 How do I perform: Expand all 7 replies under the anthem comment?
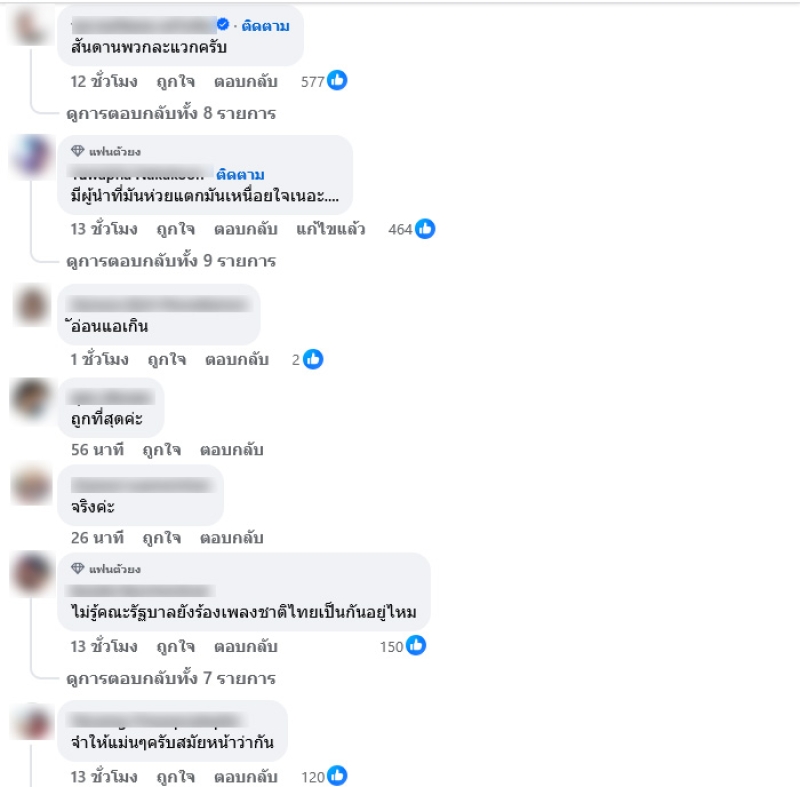pyautogui.click(x=171, y=678)
